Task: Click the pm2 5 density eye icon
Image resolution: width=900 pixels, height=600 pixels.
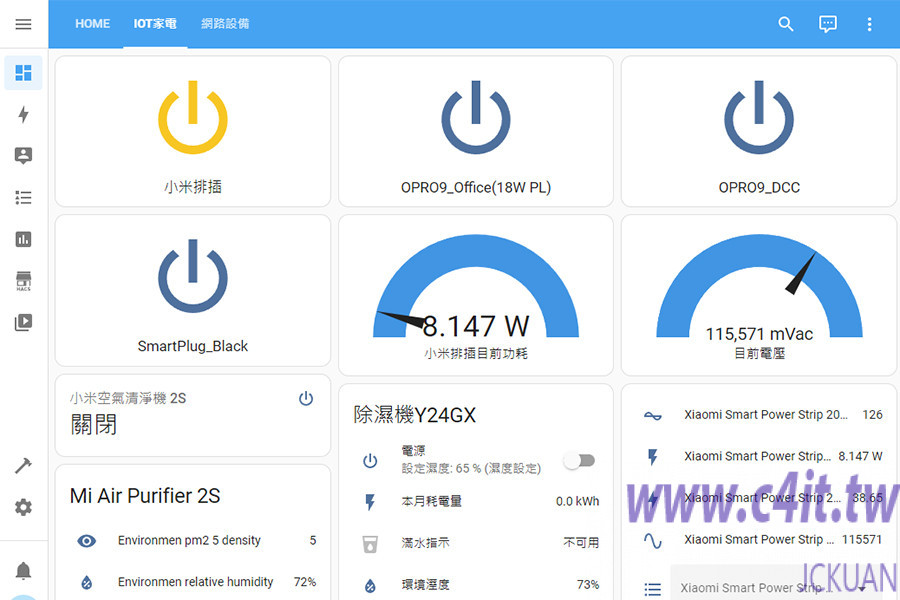Action: [x=87, y=541]
